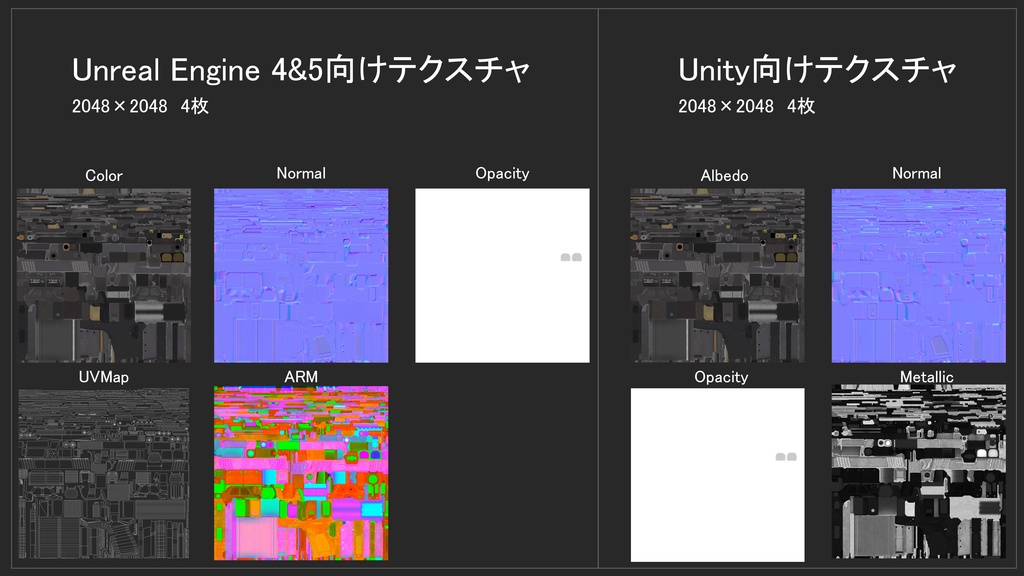Click the Unreal Color texture thumbnail
The width and height of the screenshot is (1024, 576).
point(104,276)
